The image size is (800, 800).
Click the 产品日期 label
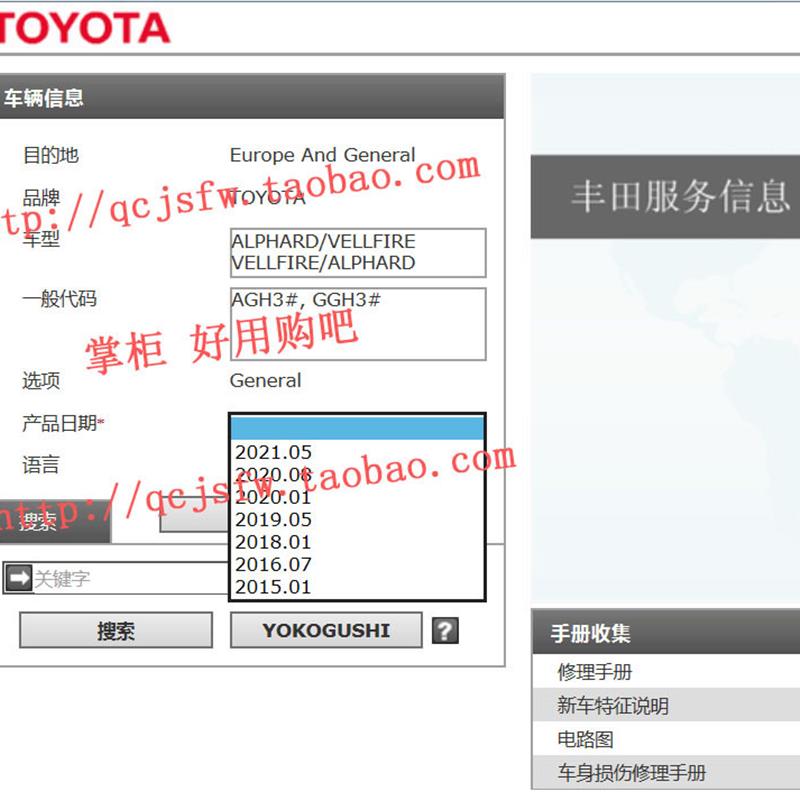pyautogui.click(x=62, y=423)
